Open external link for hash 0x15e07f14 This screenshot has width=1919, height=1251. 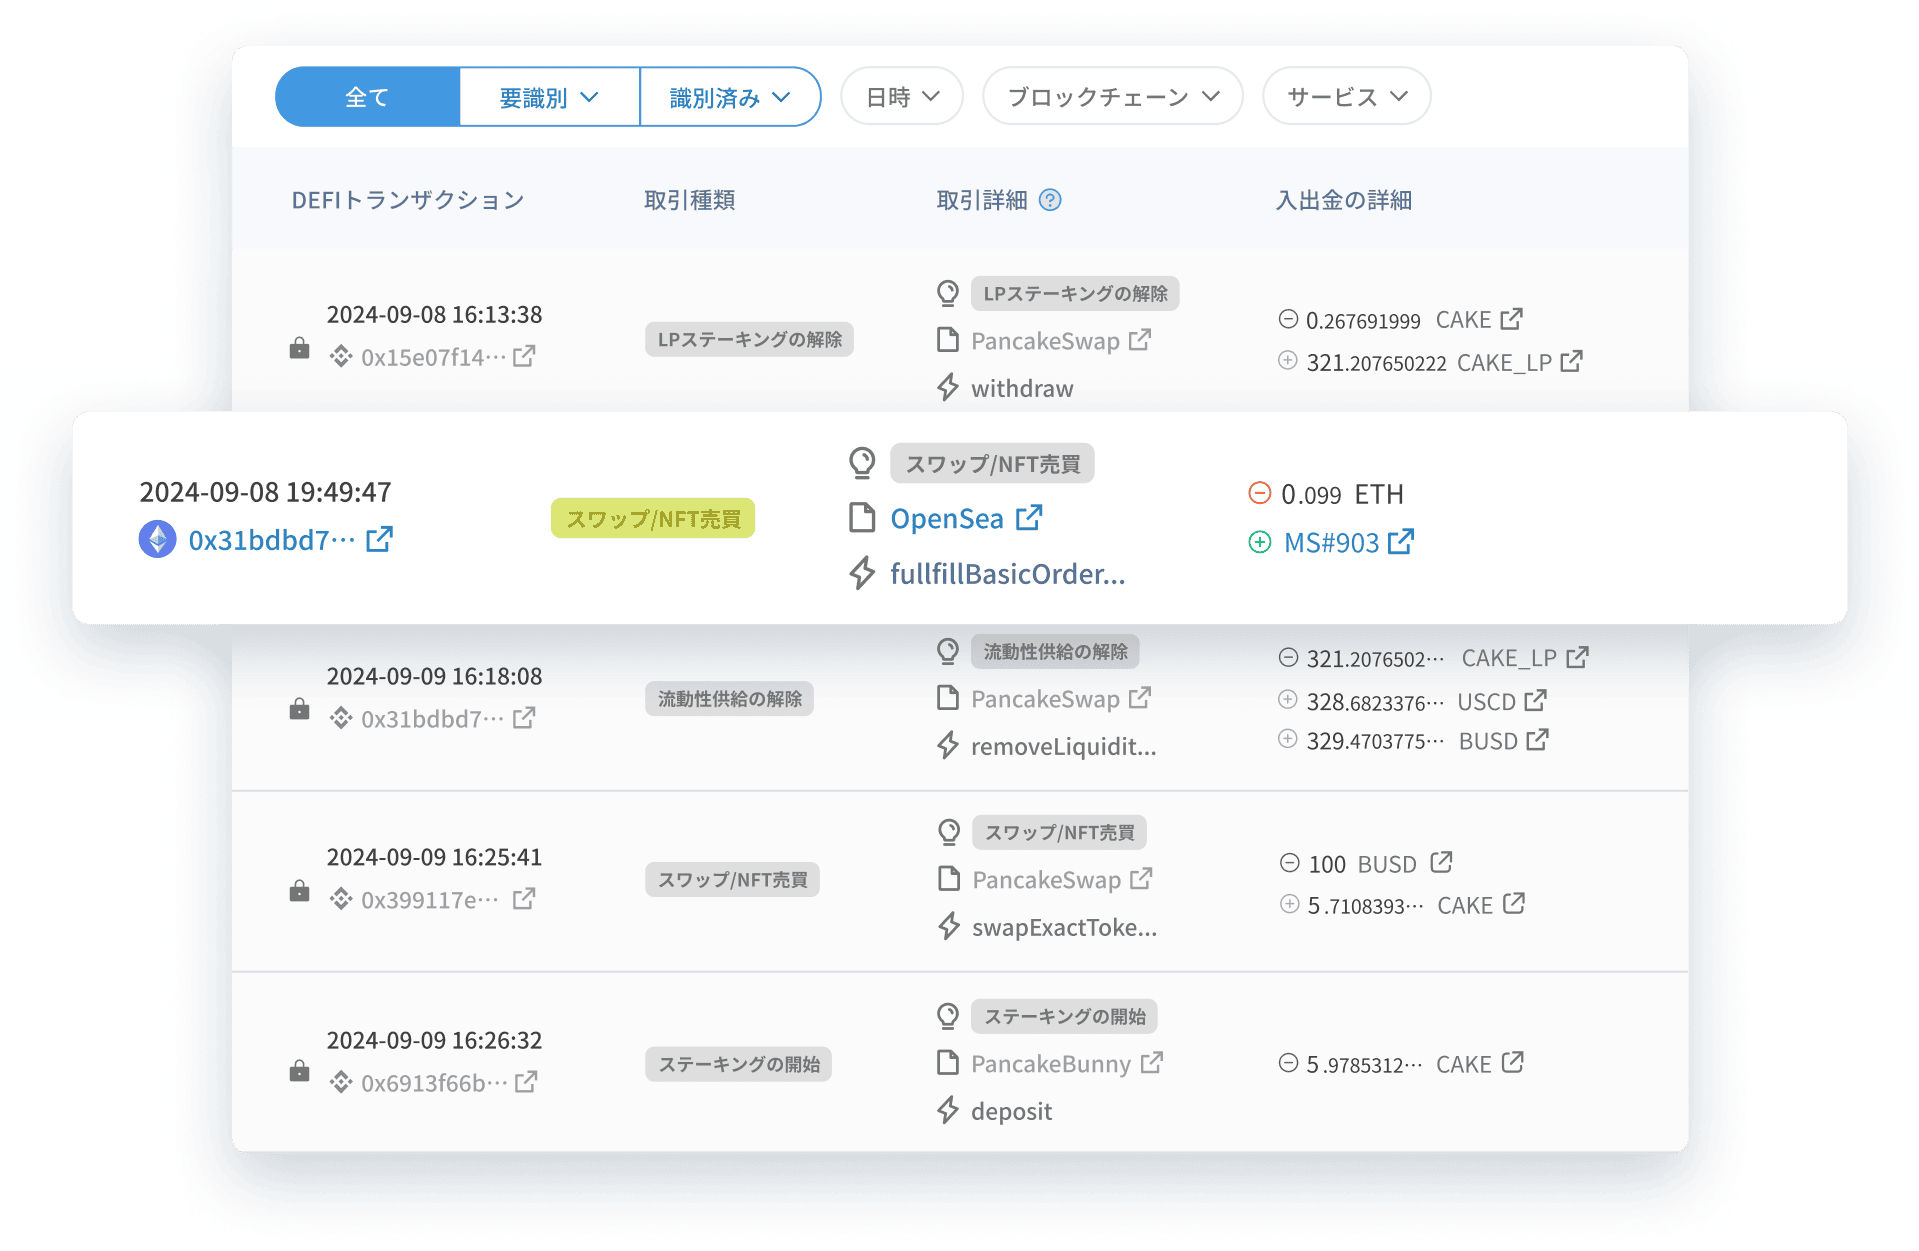[x=524, y=356]
